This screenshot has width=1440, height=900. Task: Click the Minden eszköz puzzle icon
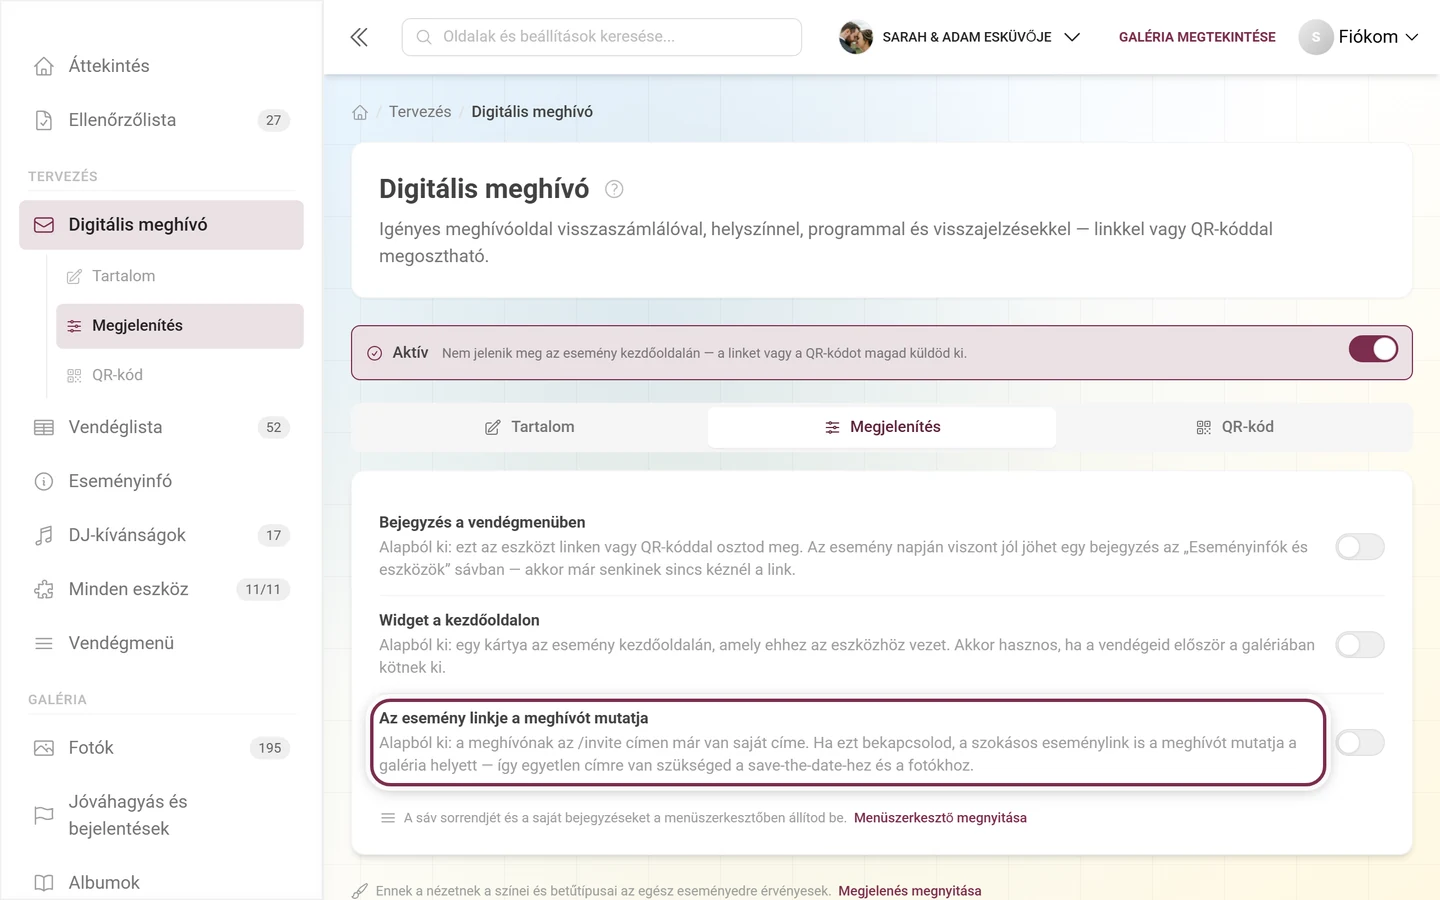click(44, 589)
